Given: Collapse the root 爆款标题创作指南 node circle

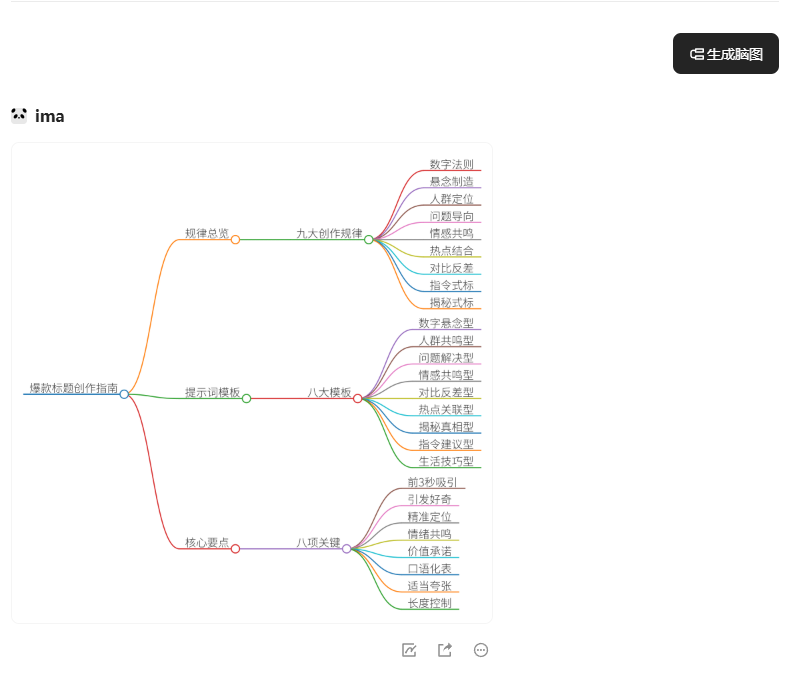Looking at the screenshot, I should 124,394.
